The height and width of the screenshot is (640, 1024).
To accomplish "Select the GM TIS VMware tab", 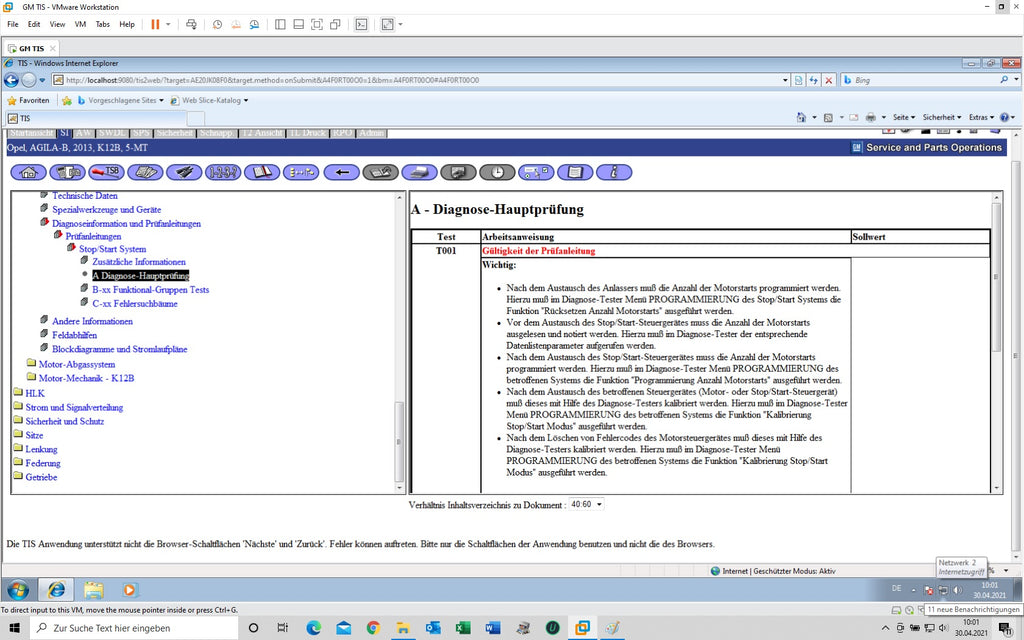I will tap(31, 48).
